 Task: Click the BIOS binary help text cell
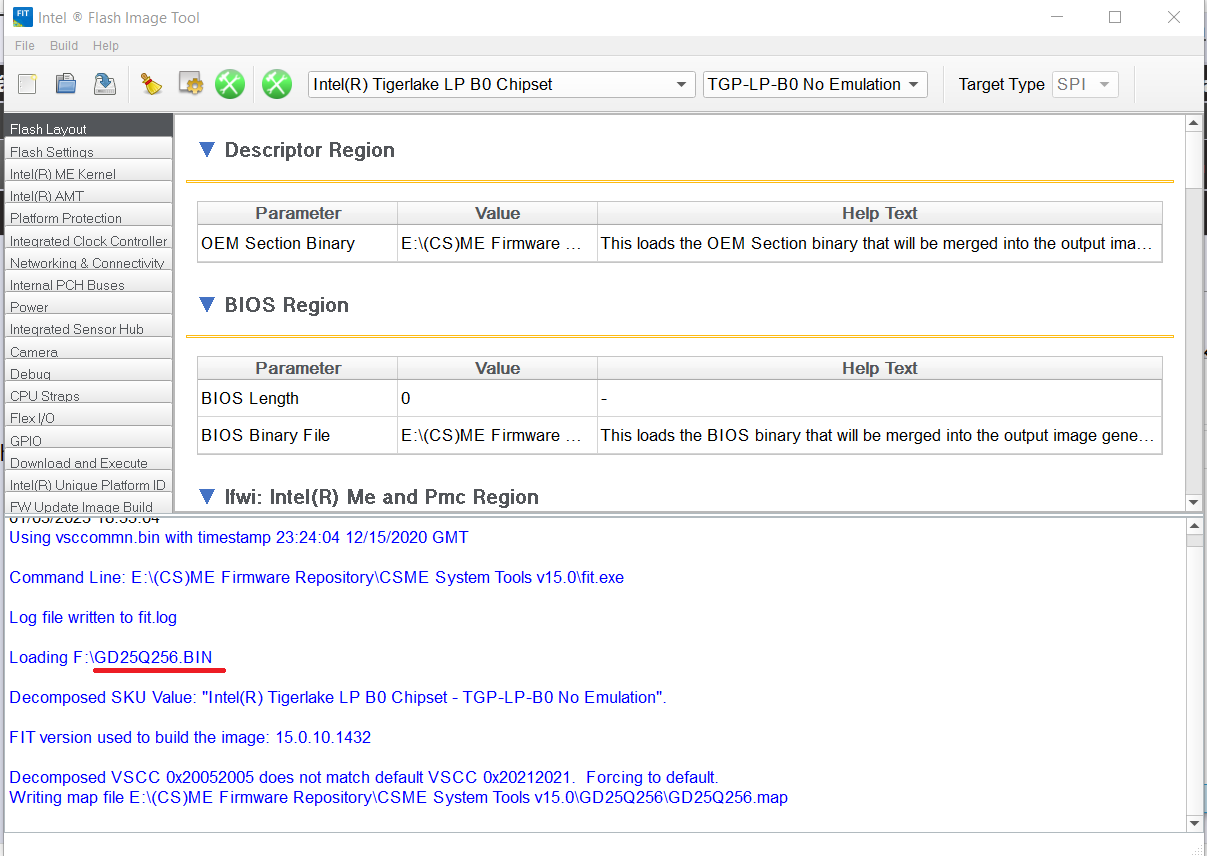pos(880,435)
